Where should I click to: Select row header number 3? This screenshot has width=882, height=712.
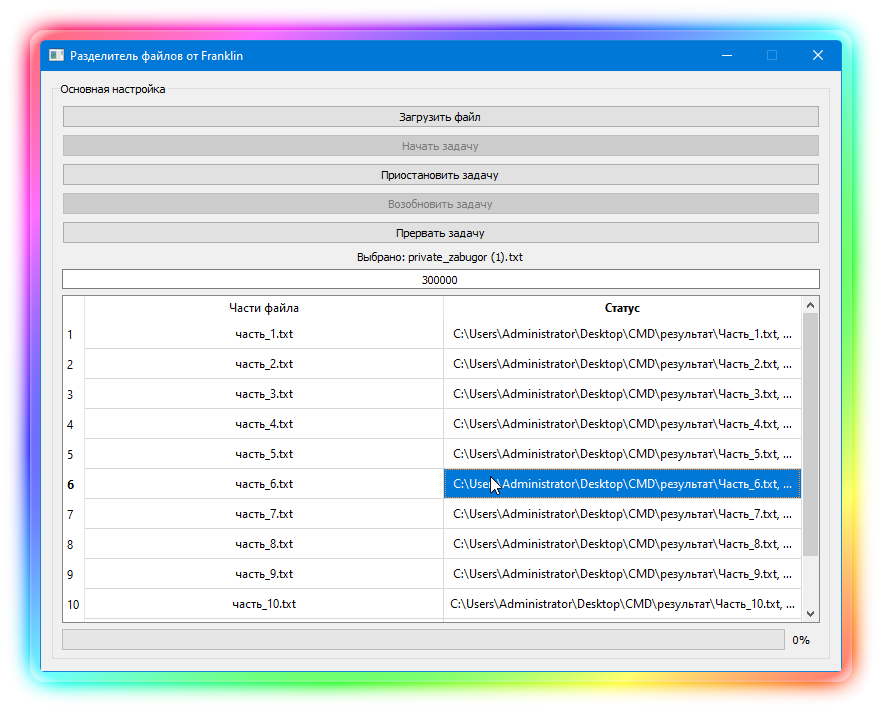[73, 395]
